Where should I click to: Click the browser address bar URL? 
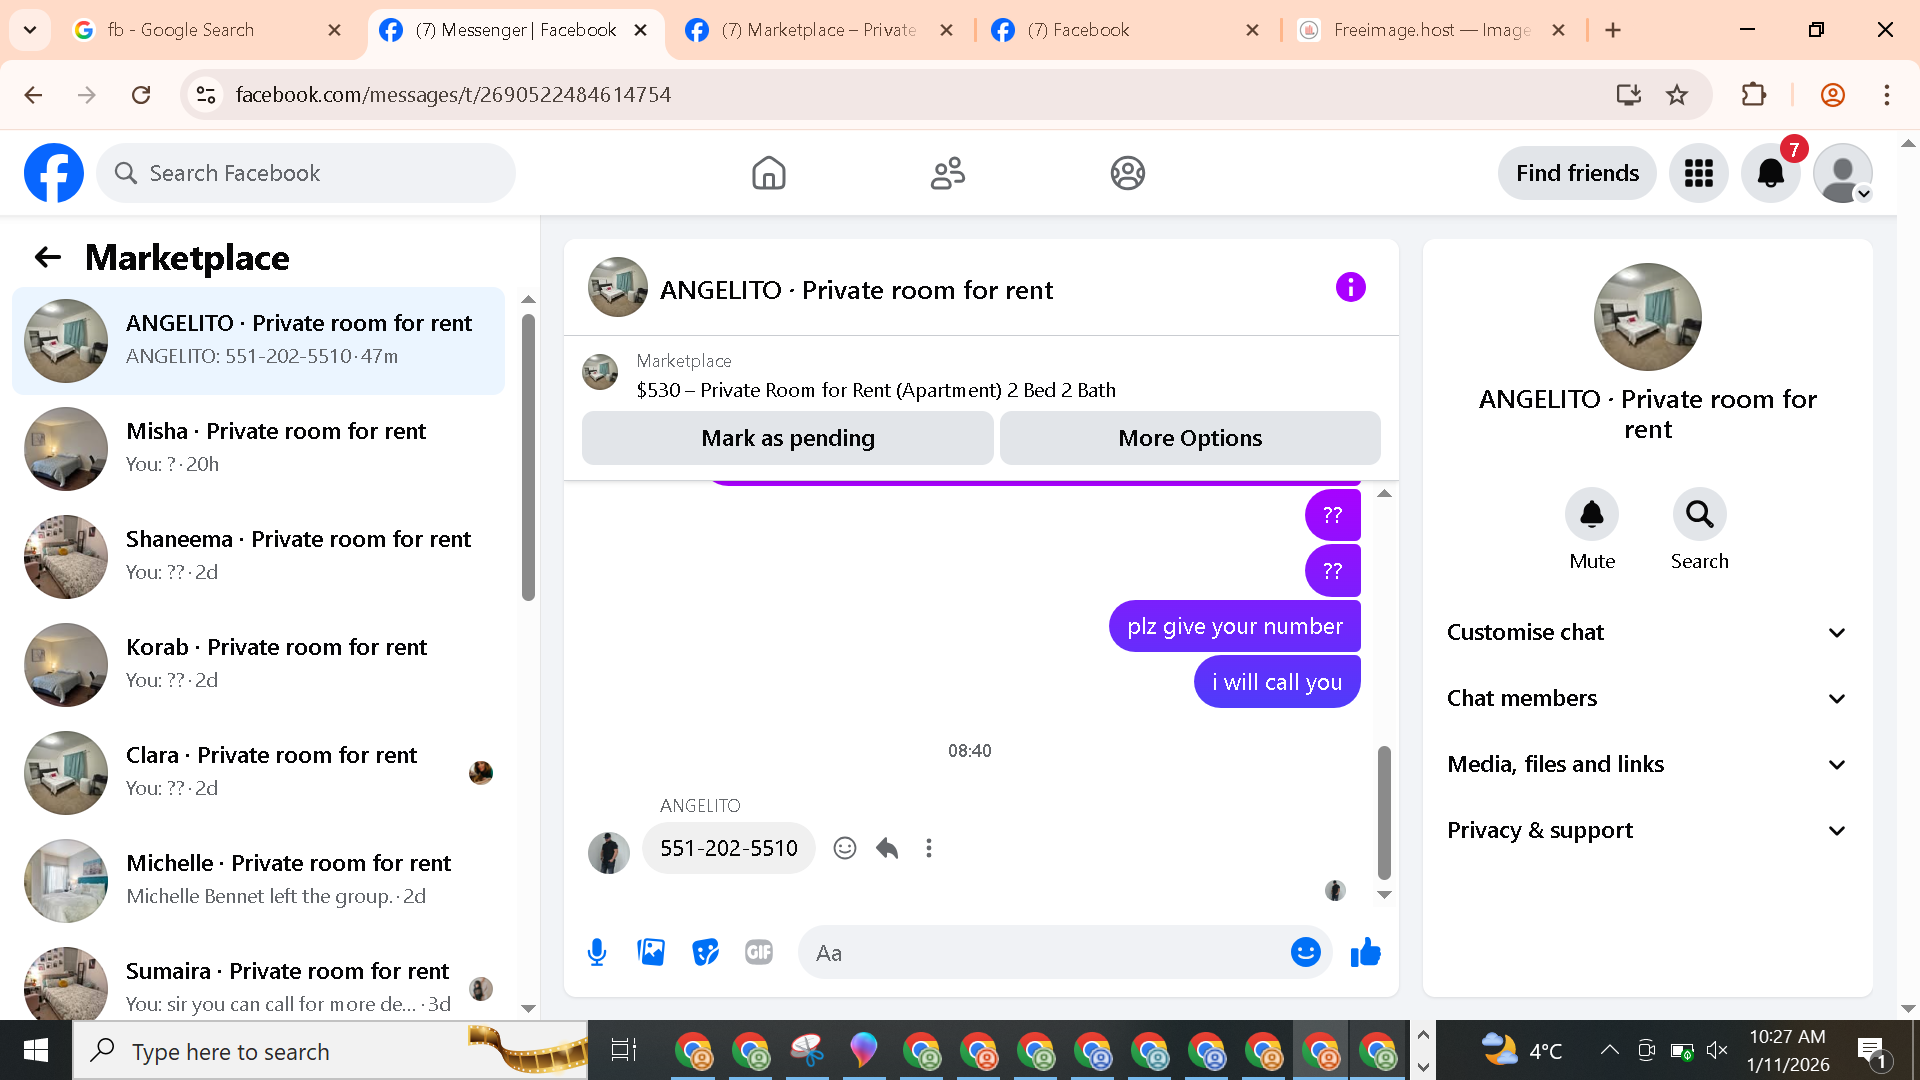[x=453, y=95]
